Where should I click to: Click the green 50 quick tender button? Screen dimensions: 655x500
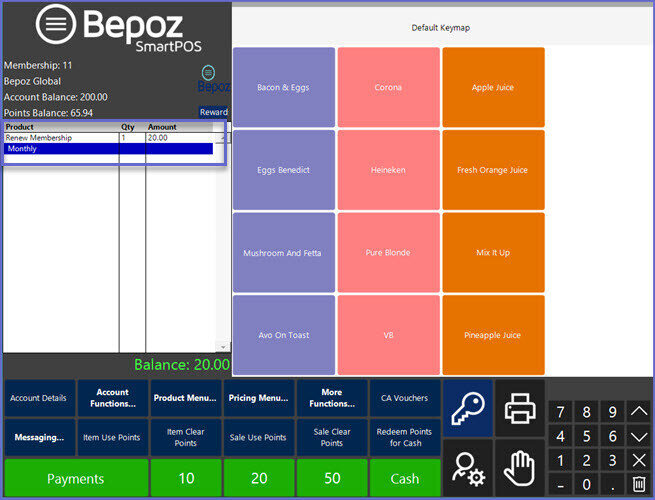coord(332,478)
